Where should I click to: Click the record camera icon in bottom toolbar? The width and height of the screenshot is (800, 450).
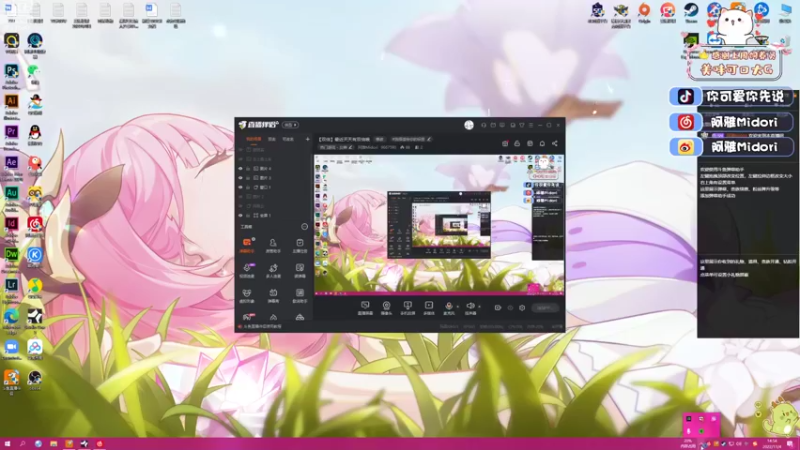(497, 308)
